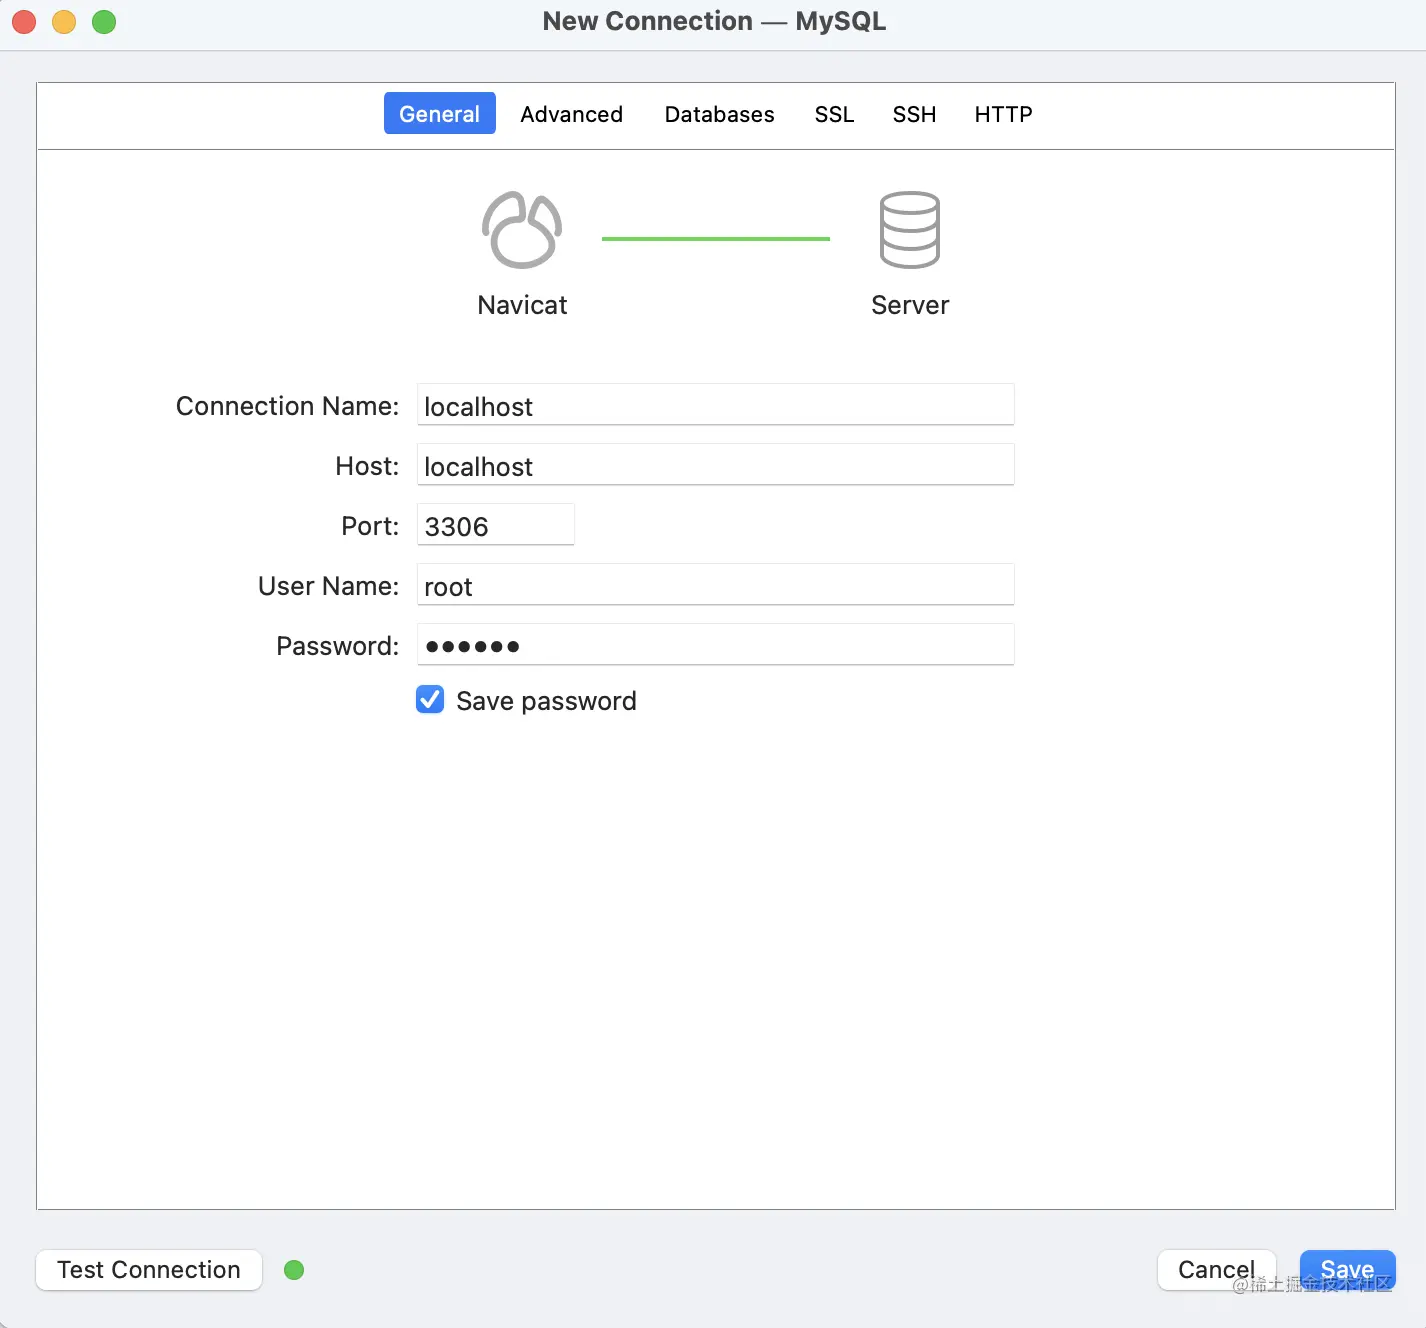1426x1328 pixels.
Task: Click into the Host input field
Action: tap(716, 465)
